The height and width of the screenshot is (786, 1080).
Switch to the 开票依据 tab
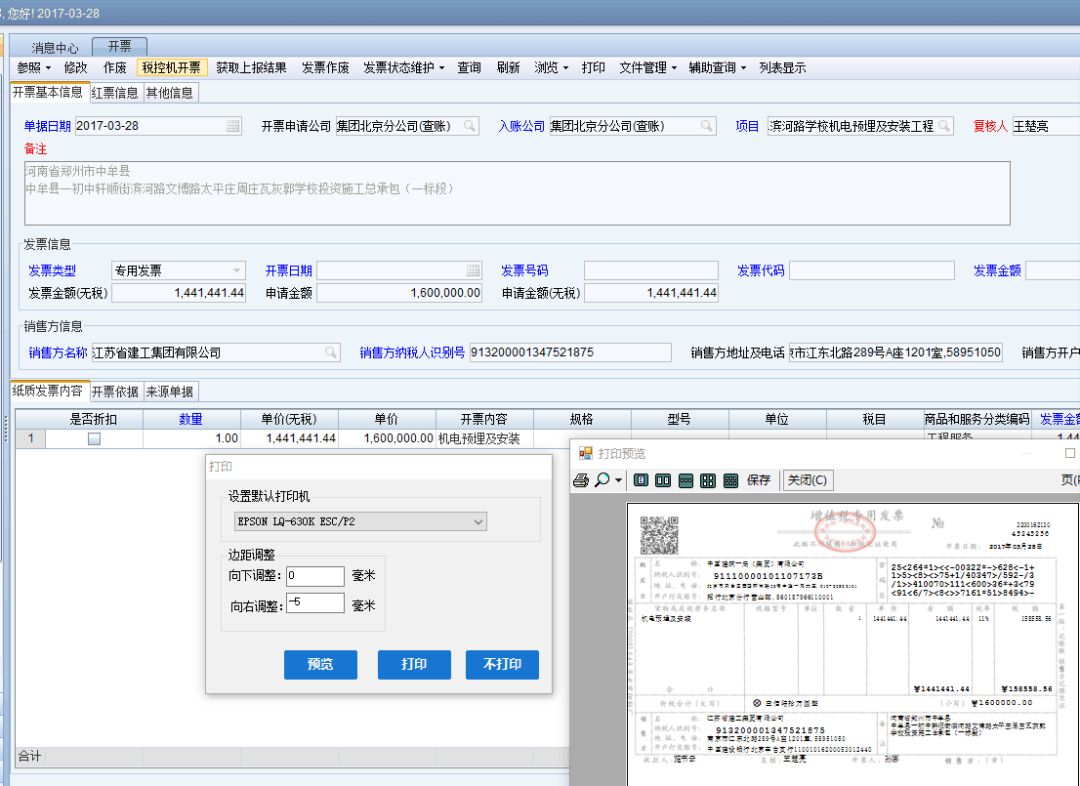pyautogui.click(x=115, y=392)
